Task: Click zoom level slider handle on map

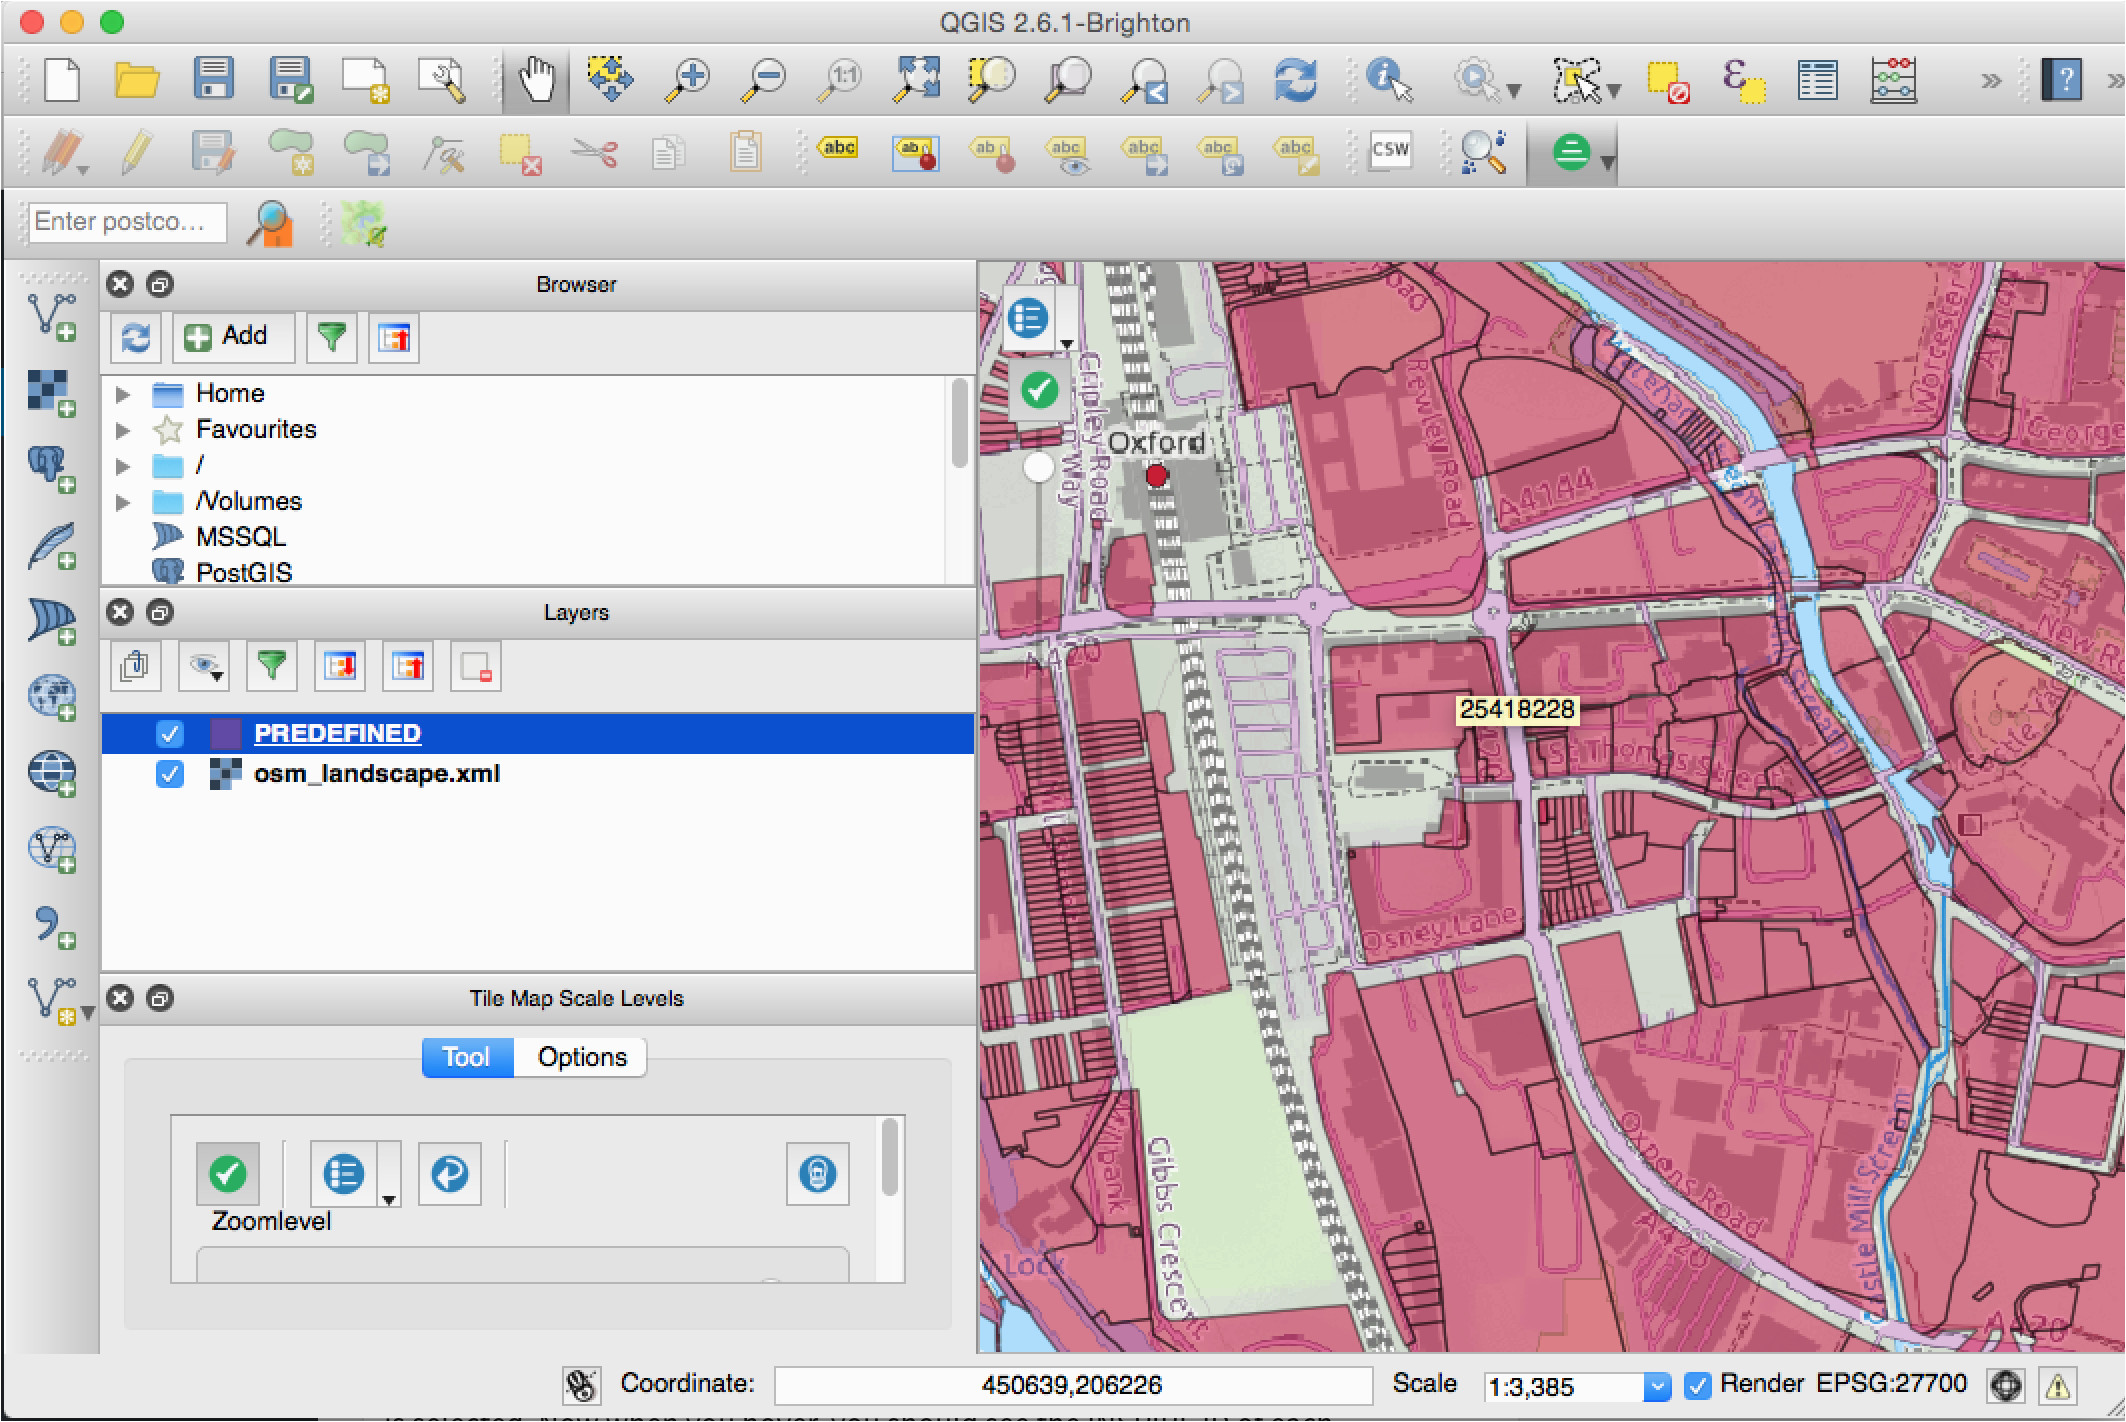Action: click(1039, 467)
